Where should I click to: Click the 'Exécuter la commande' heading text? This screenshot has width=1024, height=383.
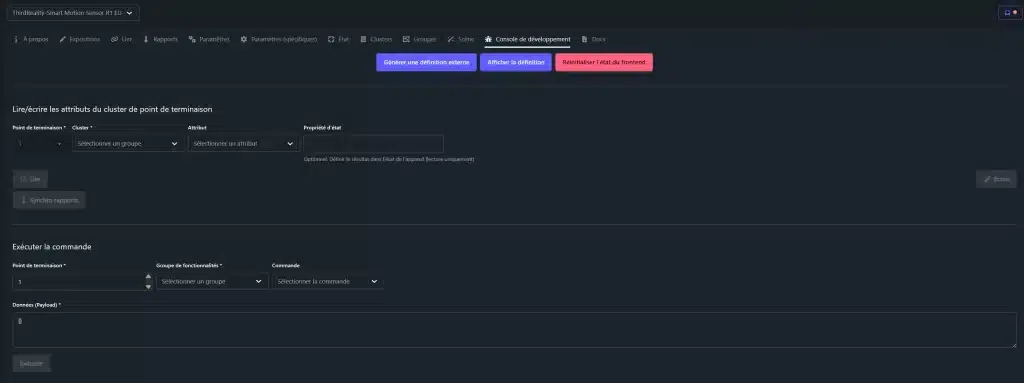coord(52,247)
